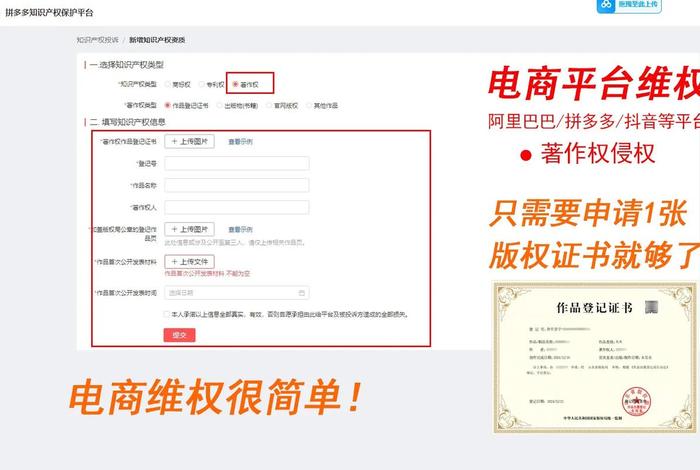The height and width of the screenshot is (470, 700).
Task: Open the 选择日期 date picker field
Action: point(237,293)
